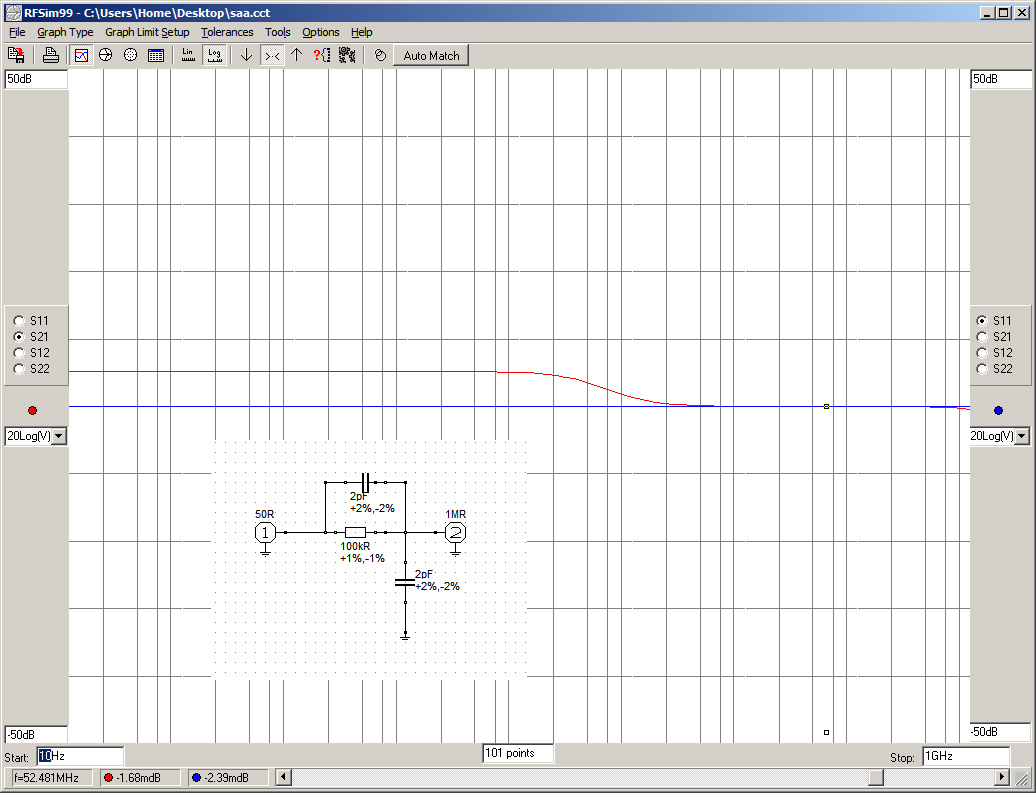
Task: Open the Help menu
Action: (x=361, y=32)
